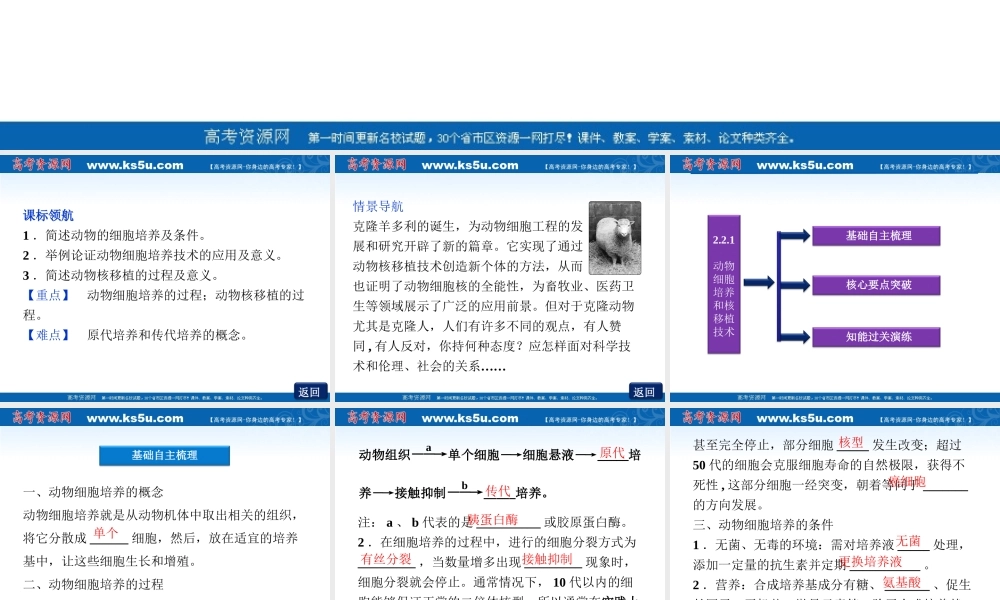Screen dimensions: 1000x600
Task: Click the 情景导航 heading
Action: pos(378,206)
